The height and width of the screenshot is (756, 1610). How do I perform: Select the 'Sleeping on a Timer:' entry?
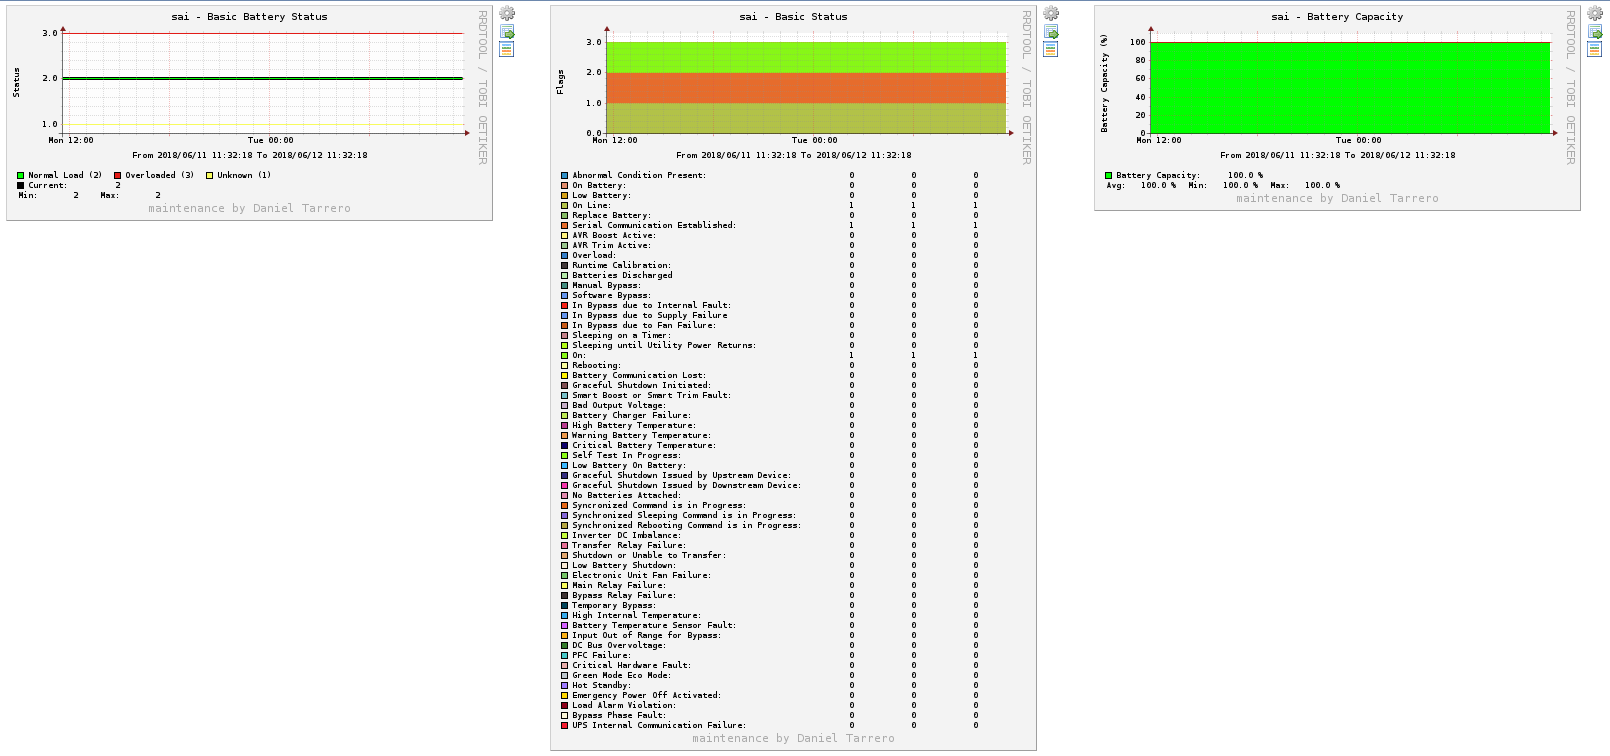[x=770, y=335]
